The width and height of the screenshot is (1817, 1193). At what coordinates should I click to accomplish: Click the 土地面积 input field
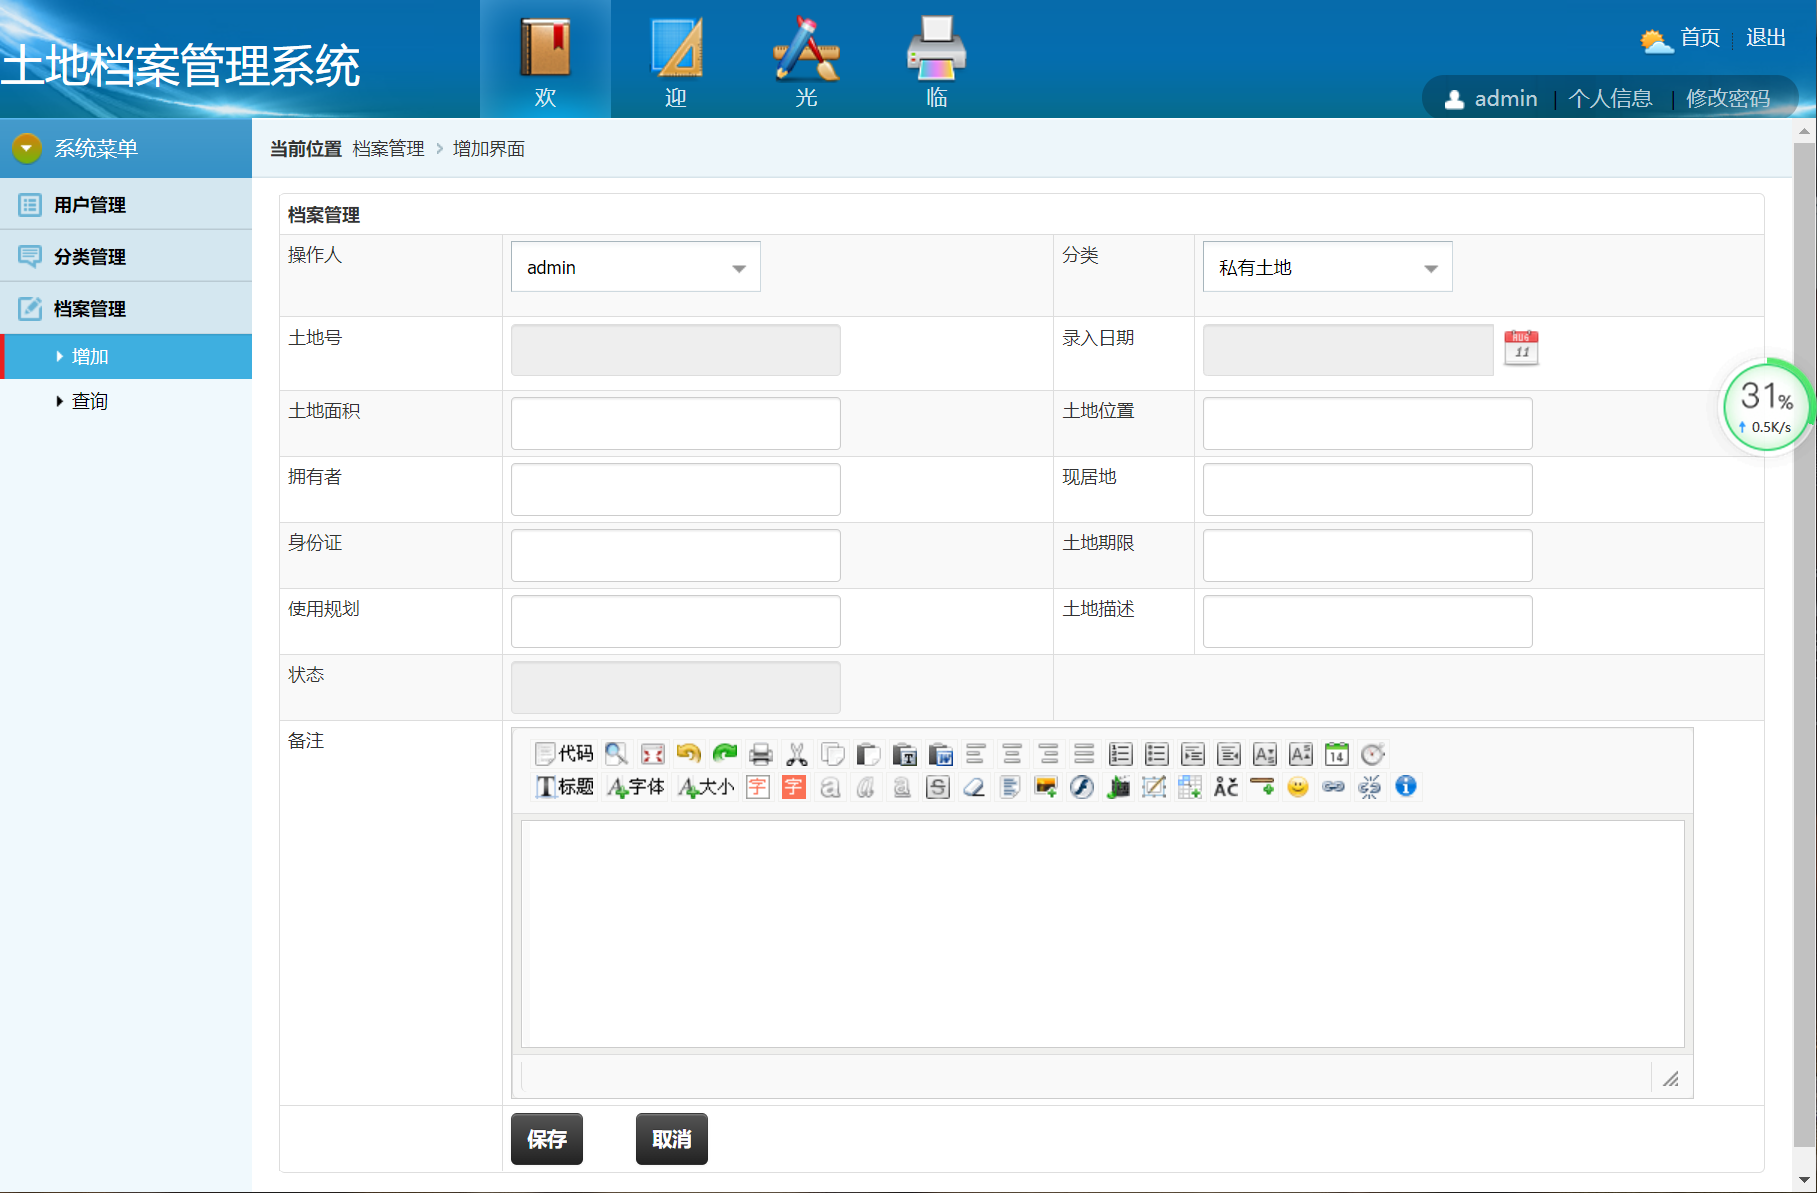tap(675, 424)
